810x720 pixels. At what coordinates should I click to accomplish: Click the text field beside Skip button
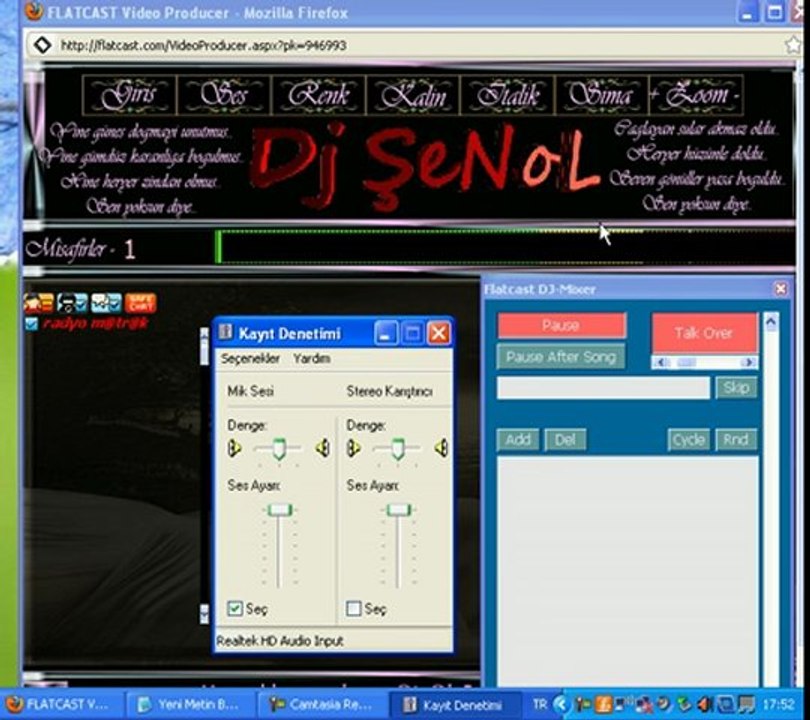(x=603, y=387)
